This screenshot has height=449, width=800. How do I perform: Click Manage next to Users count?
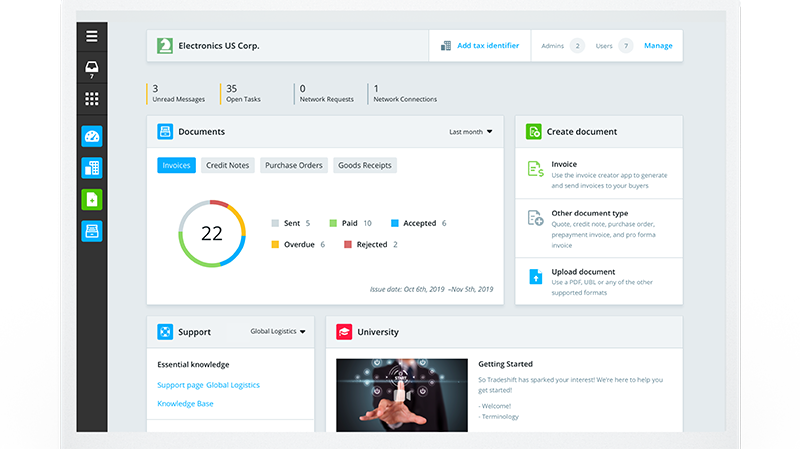[x=658, y=46]
